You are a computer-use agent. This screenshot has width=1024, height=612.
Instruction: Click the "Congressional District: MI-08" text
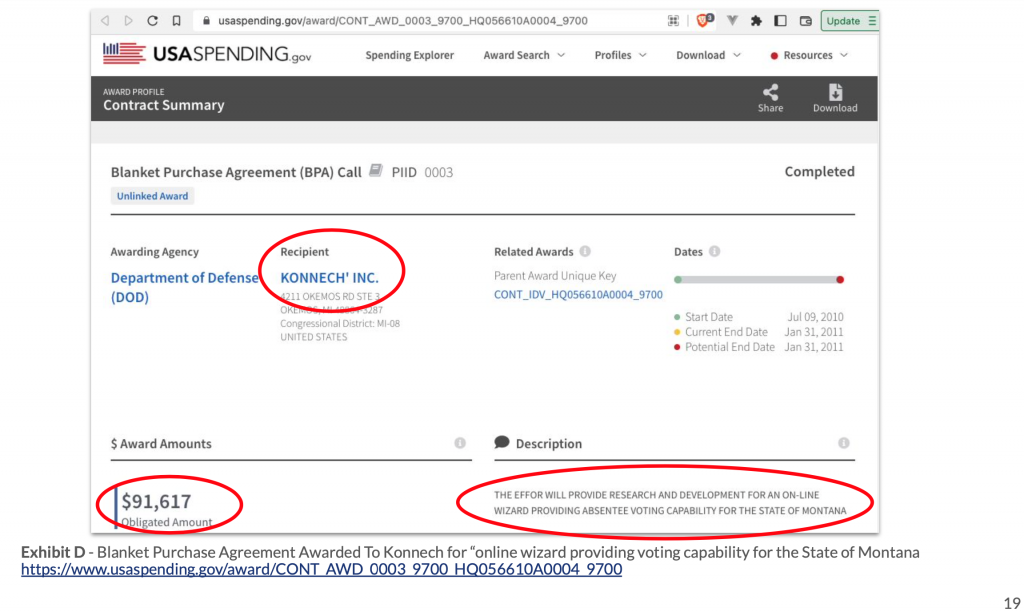pos(340,323)
